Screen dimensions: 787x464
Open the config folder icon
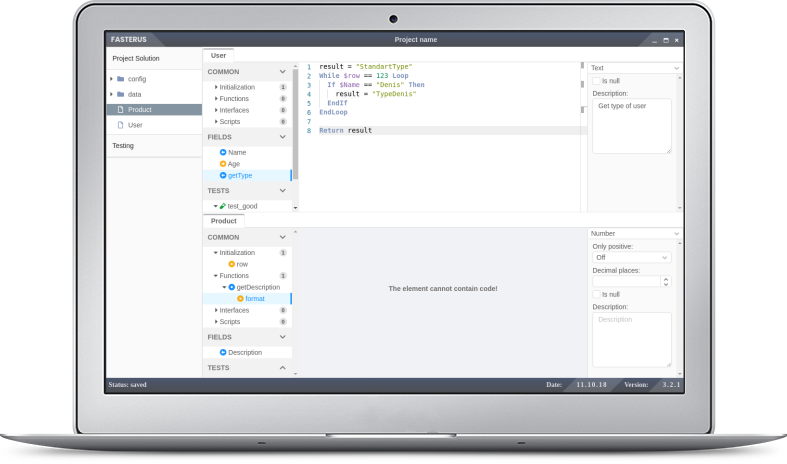point(121,78)
